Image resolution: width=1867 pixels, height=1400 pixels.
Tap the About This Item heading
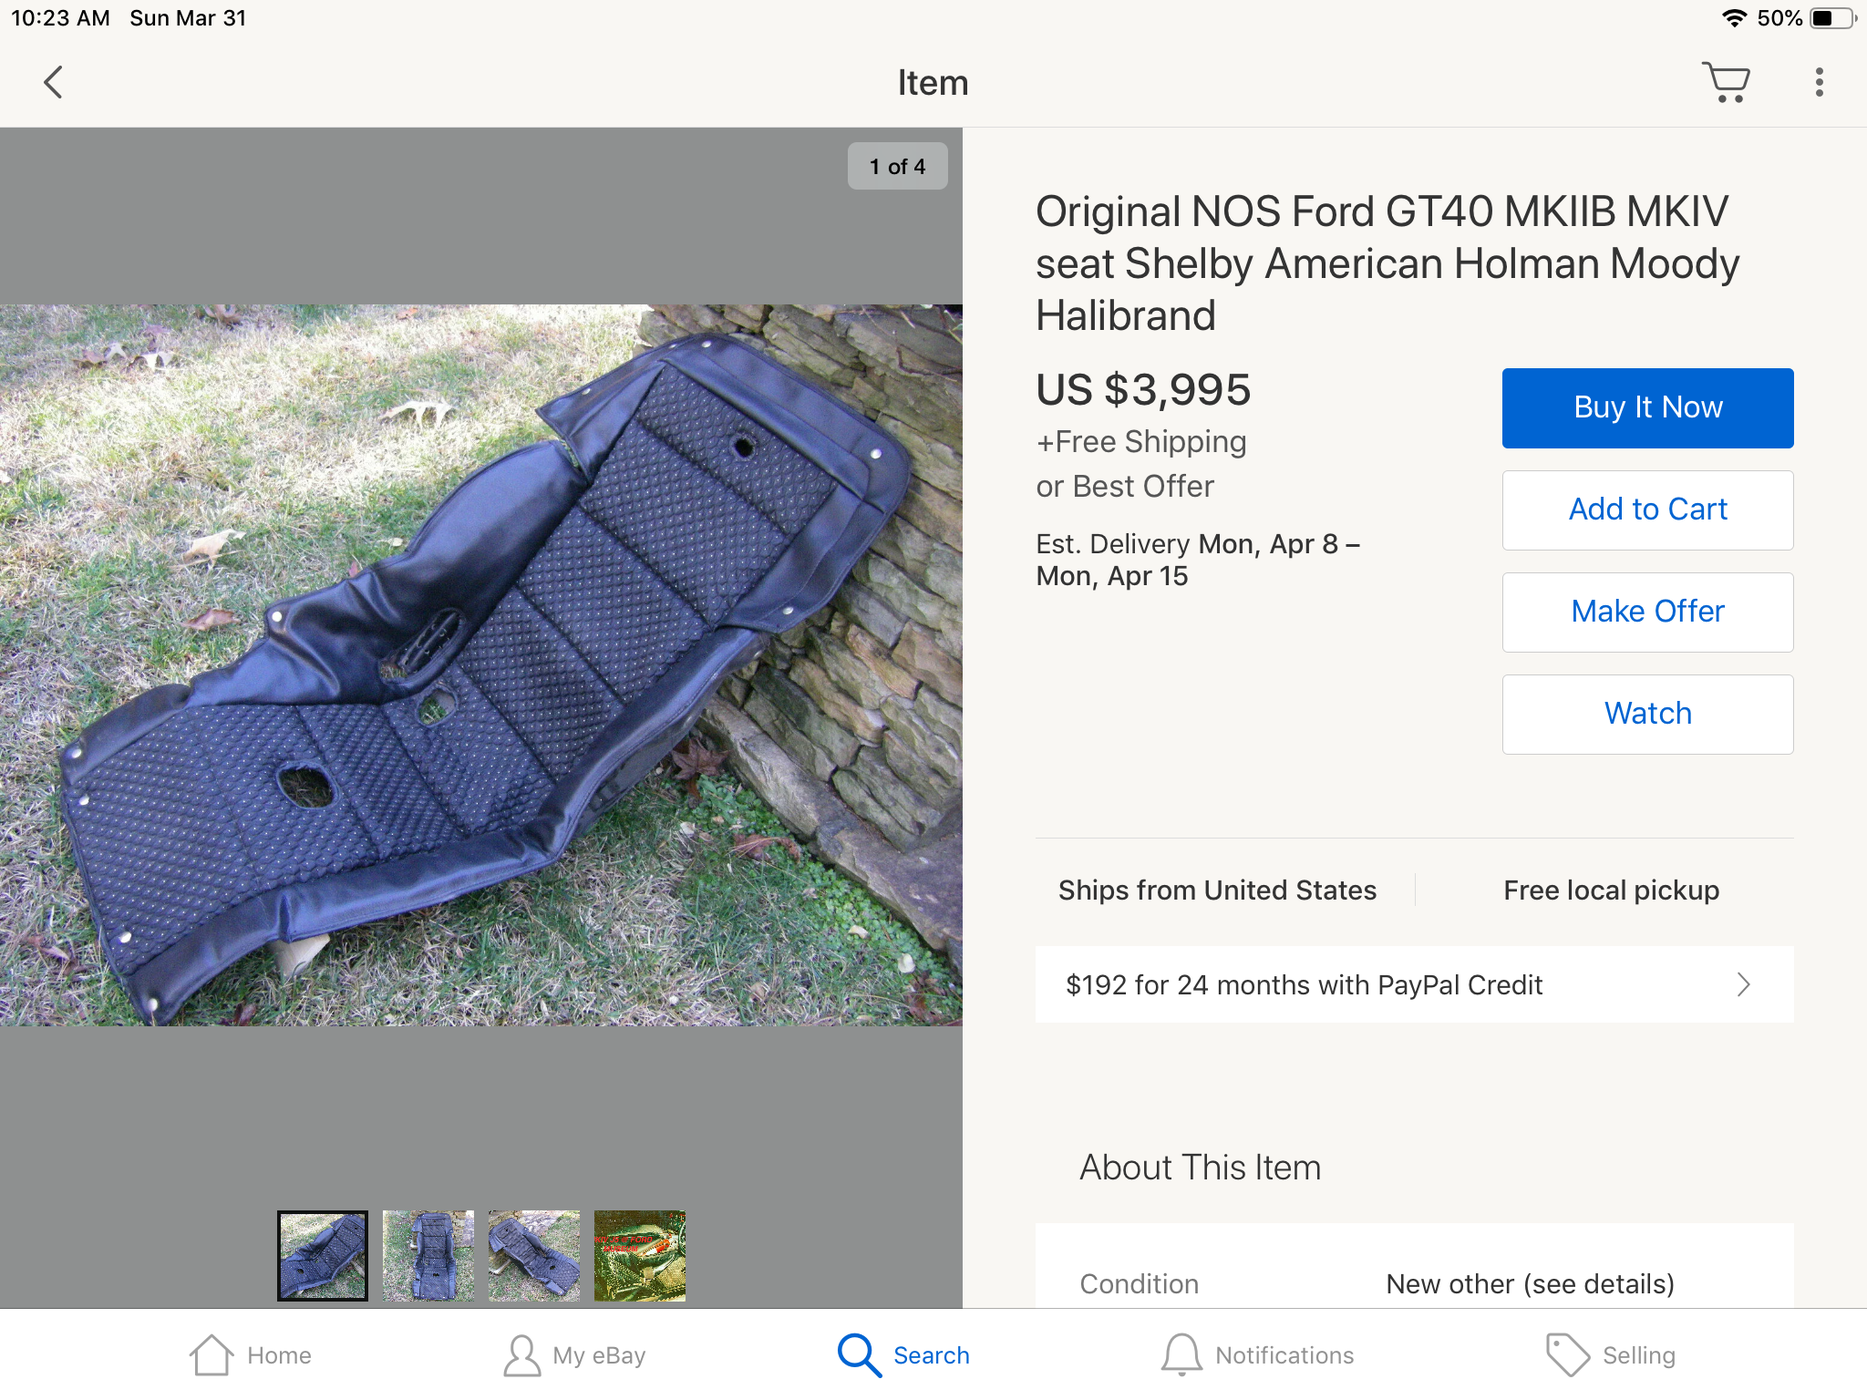point(1200,1167)
